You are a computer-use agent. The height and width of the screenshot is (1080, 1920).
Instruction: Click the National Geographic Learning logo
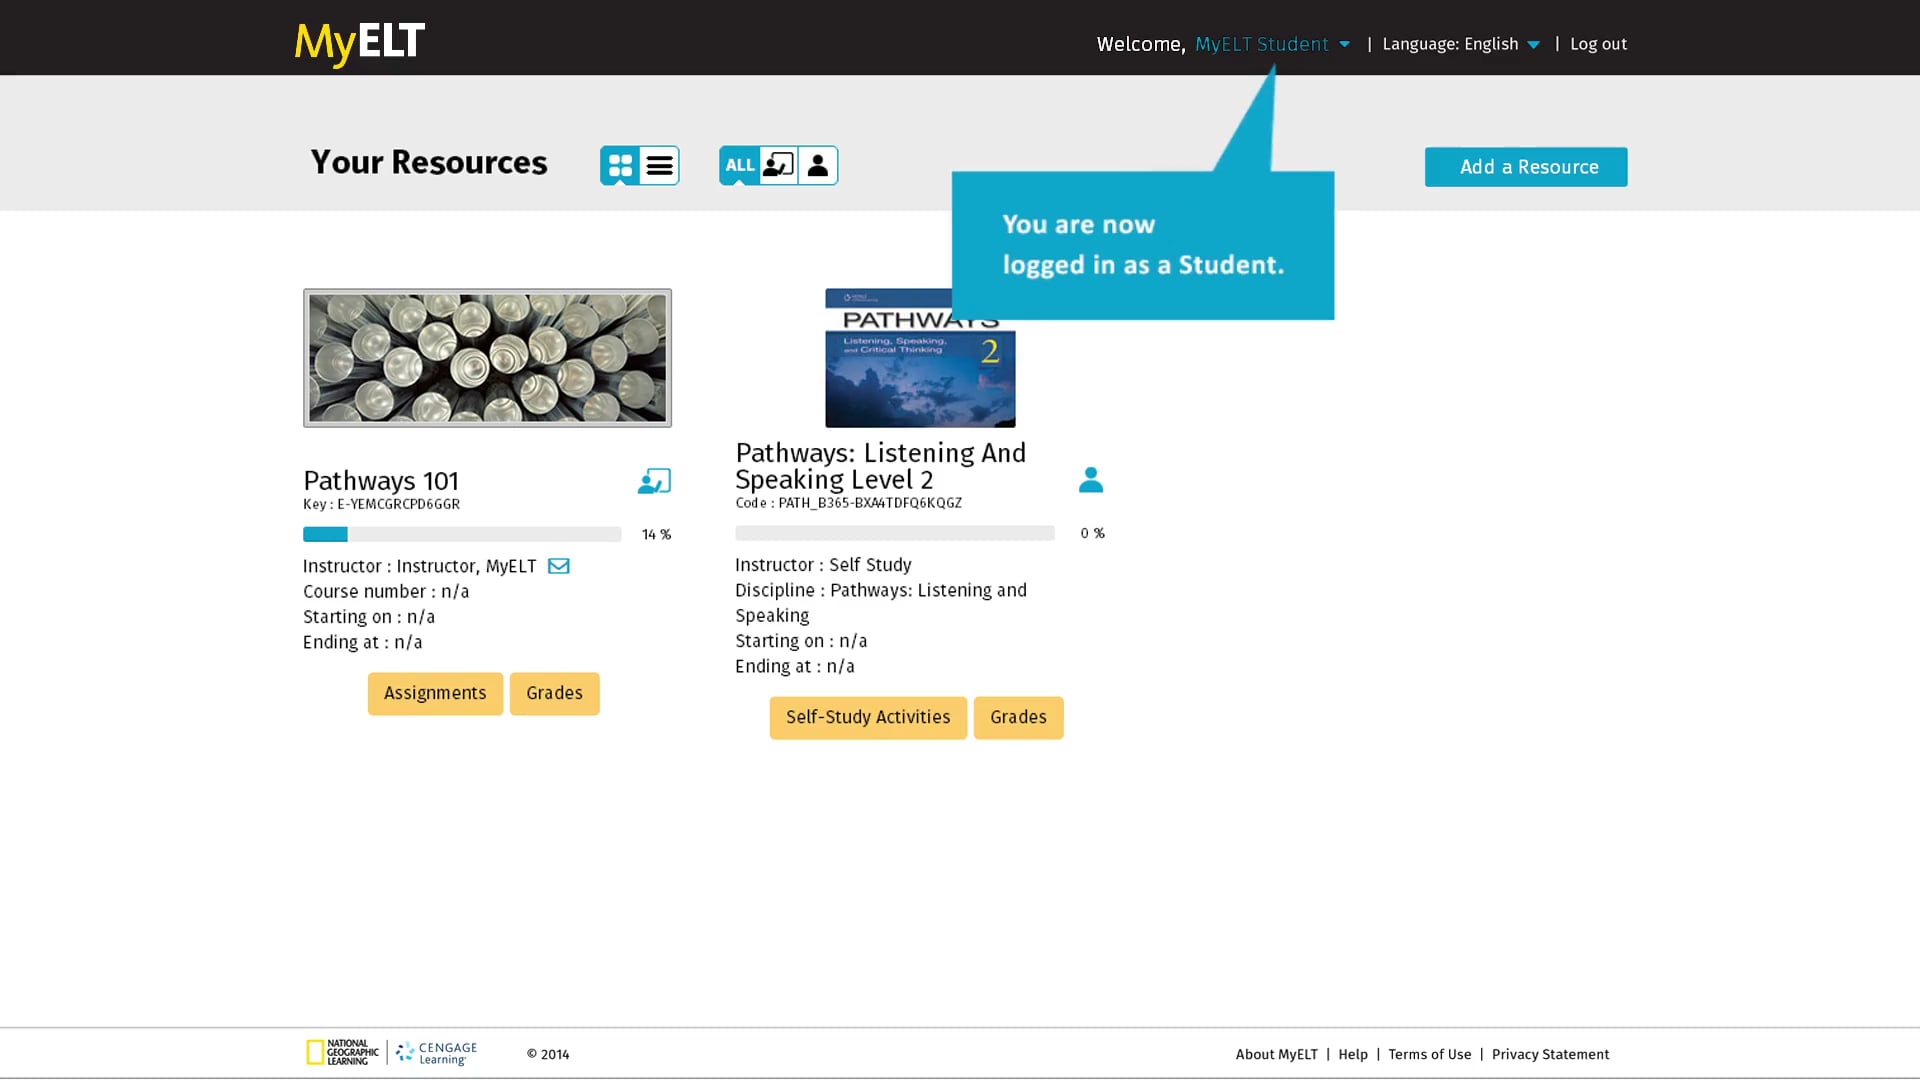pyautogui.click(x=342, y=1053)
